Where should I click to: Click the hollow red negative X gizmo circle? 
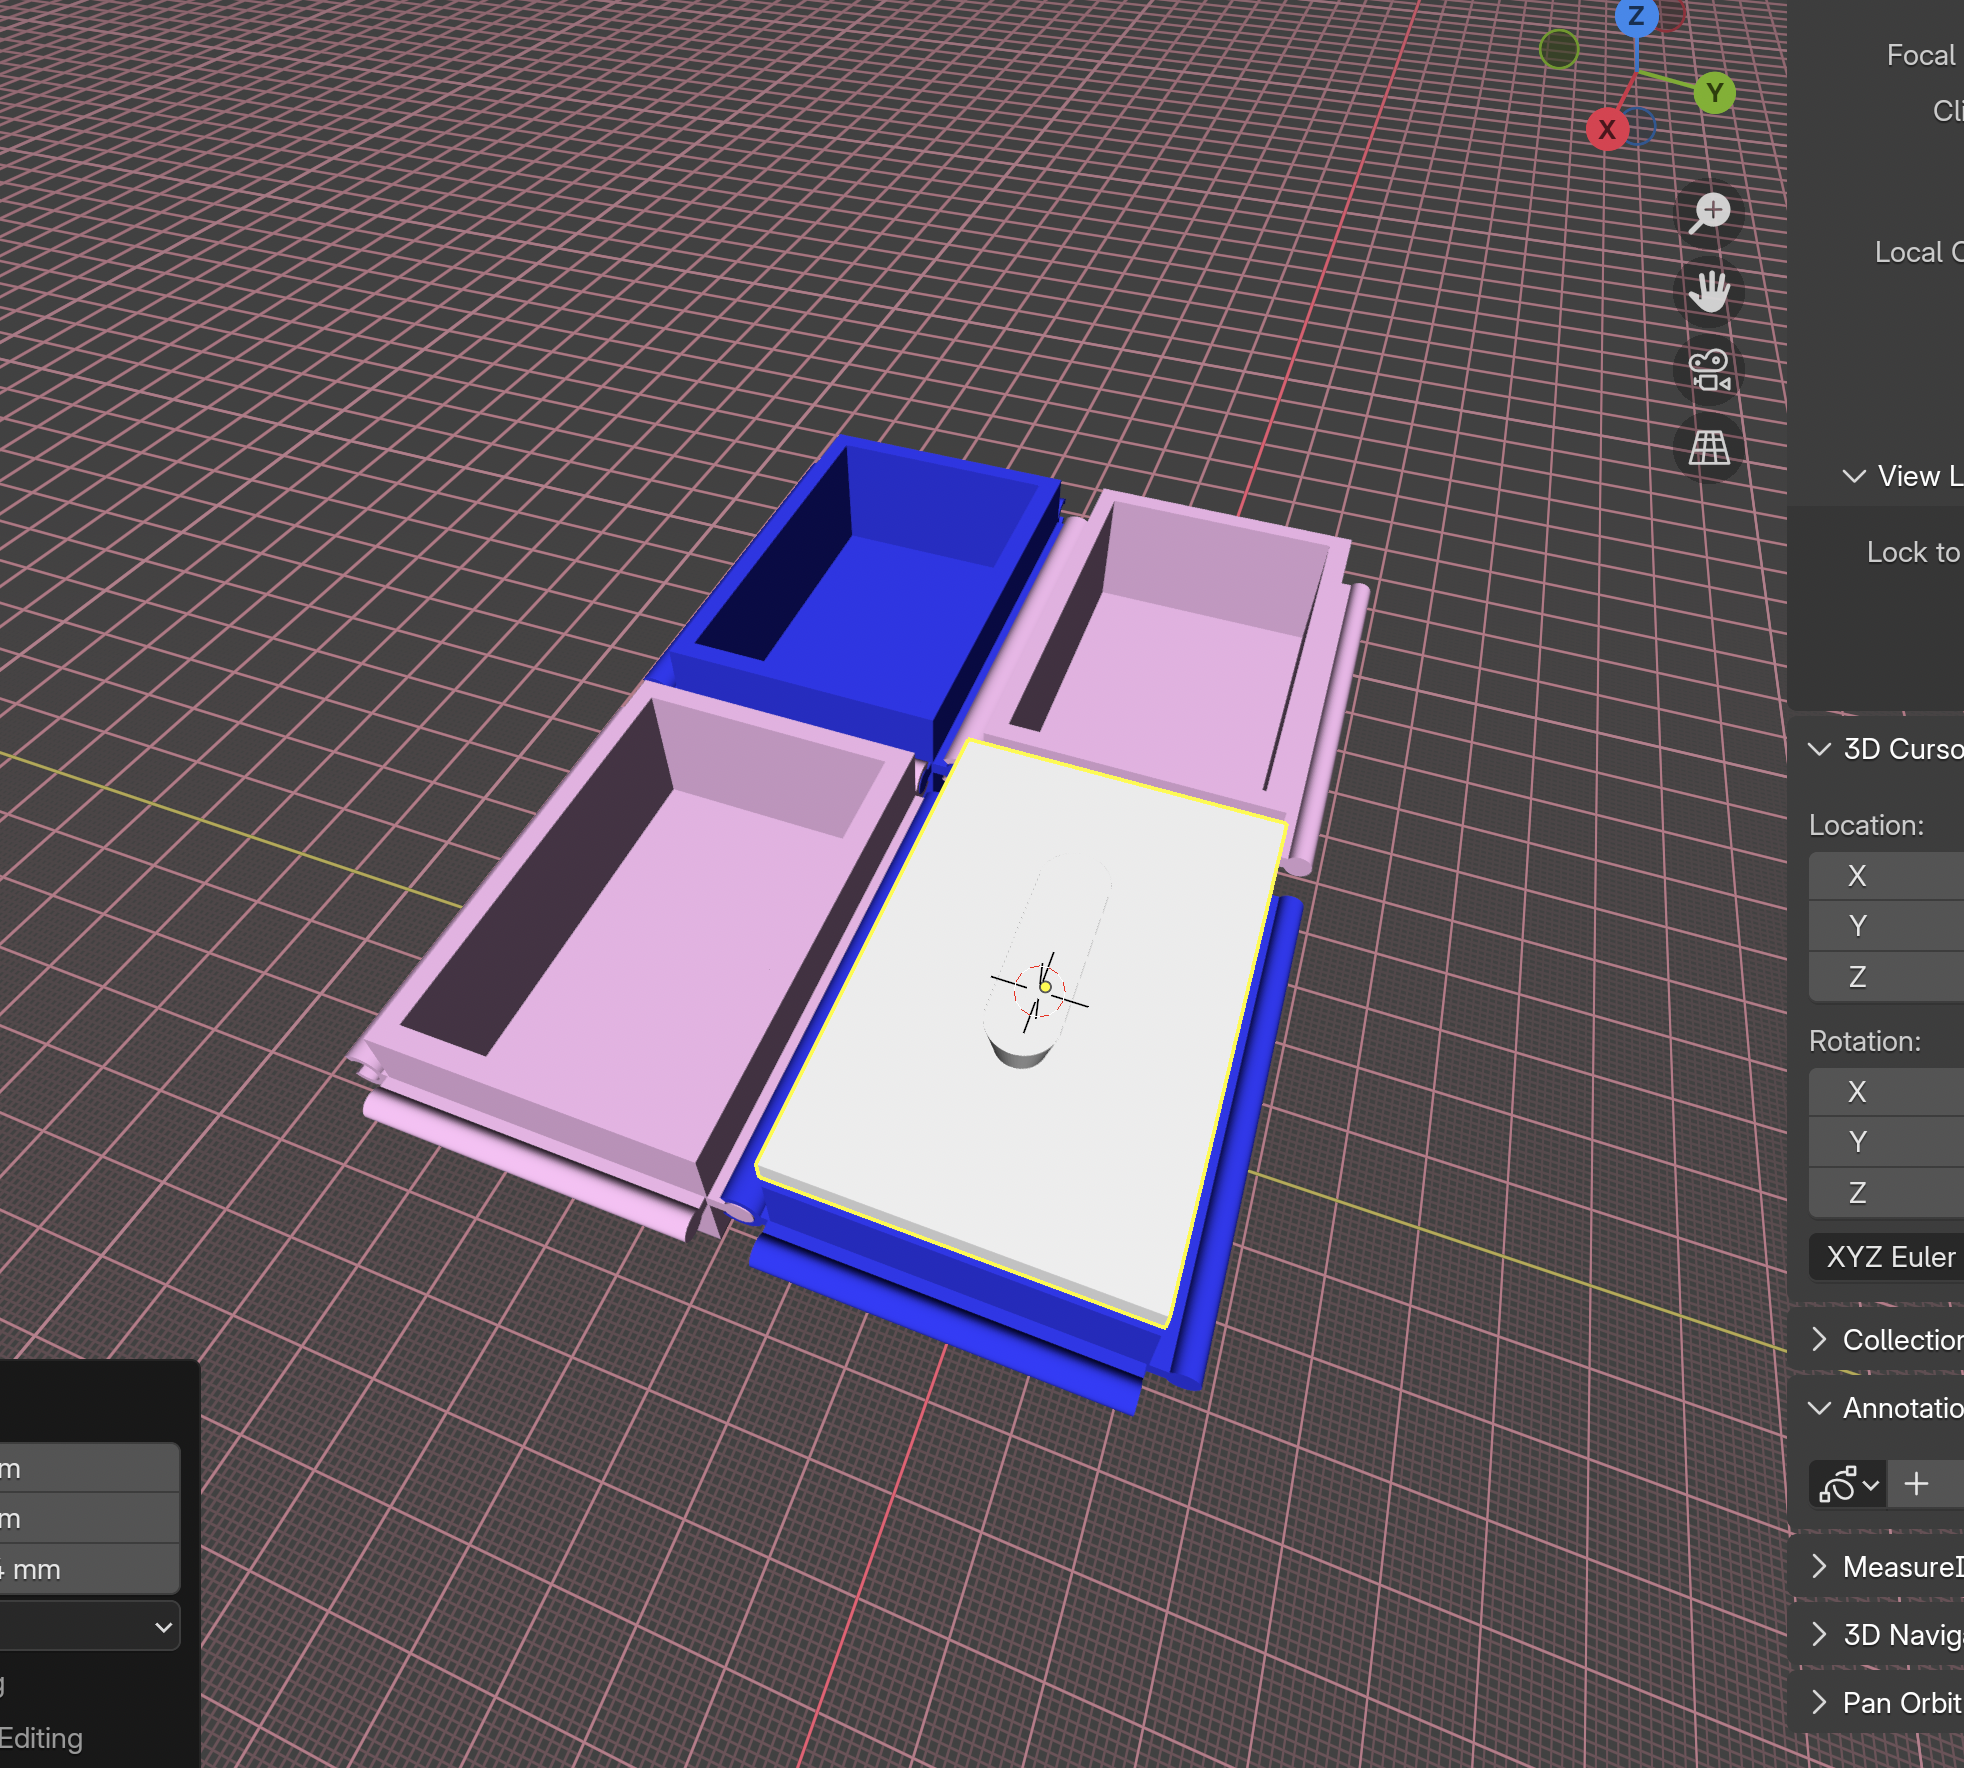(1673, 14)
